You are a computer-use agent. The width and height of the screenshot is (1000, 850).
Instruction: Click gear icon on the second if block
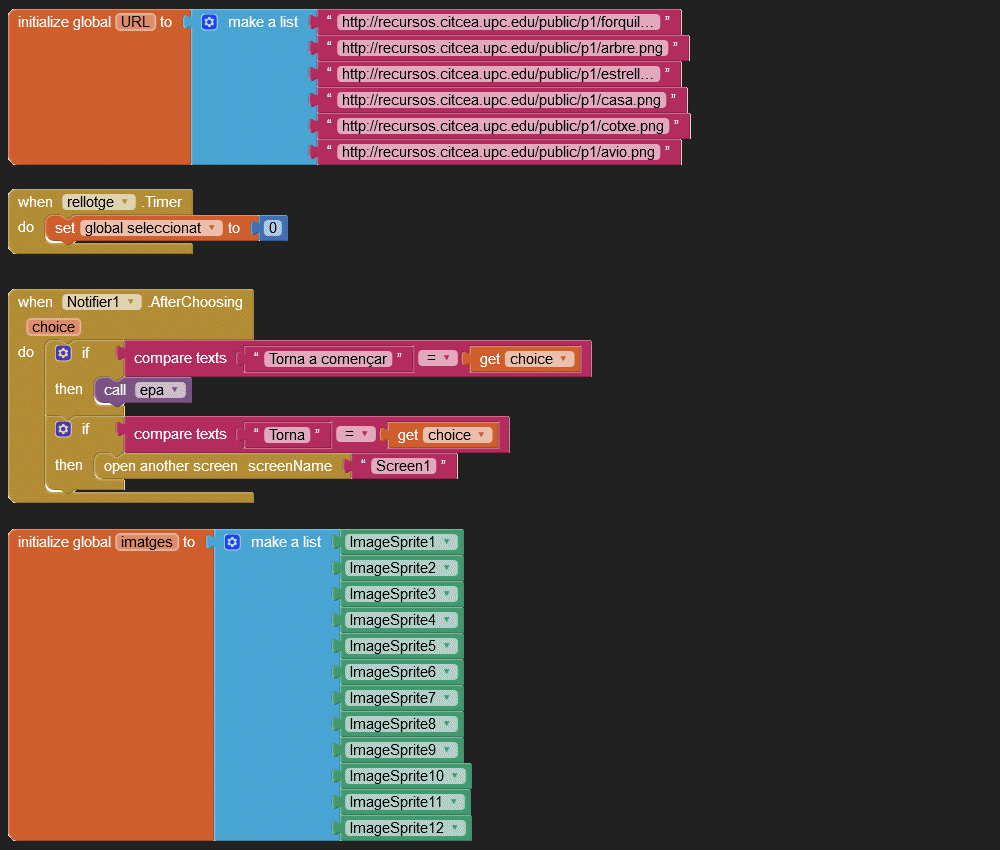pos(64,429)
